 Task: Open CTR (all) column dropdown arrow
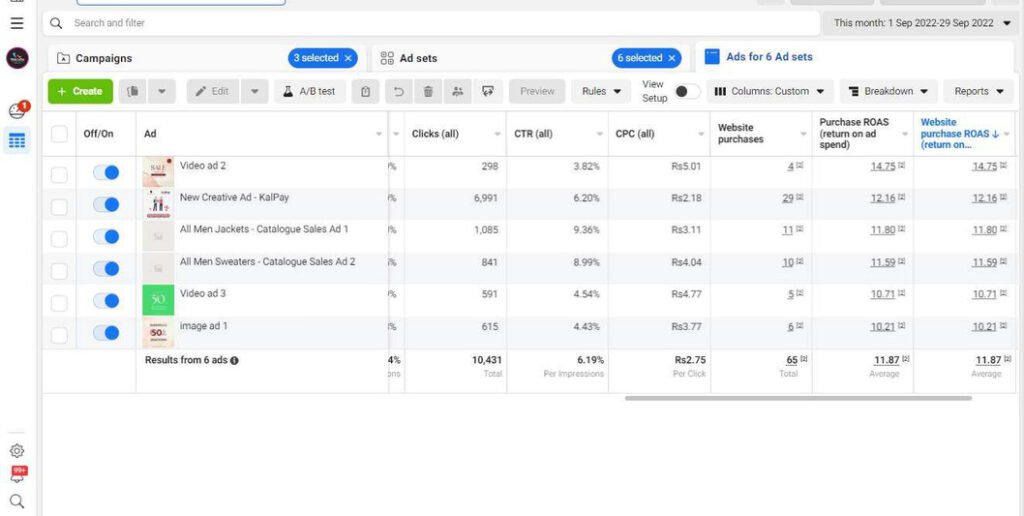[599, 134]
